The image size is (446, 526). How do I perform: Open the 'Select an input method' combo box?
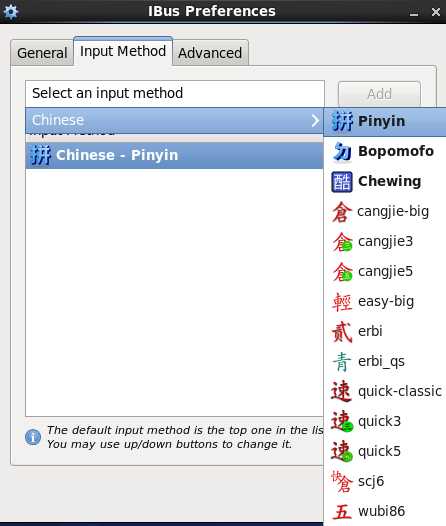(175, 93)
